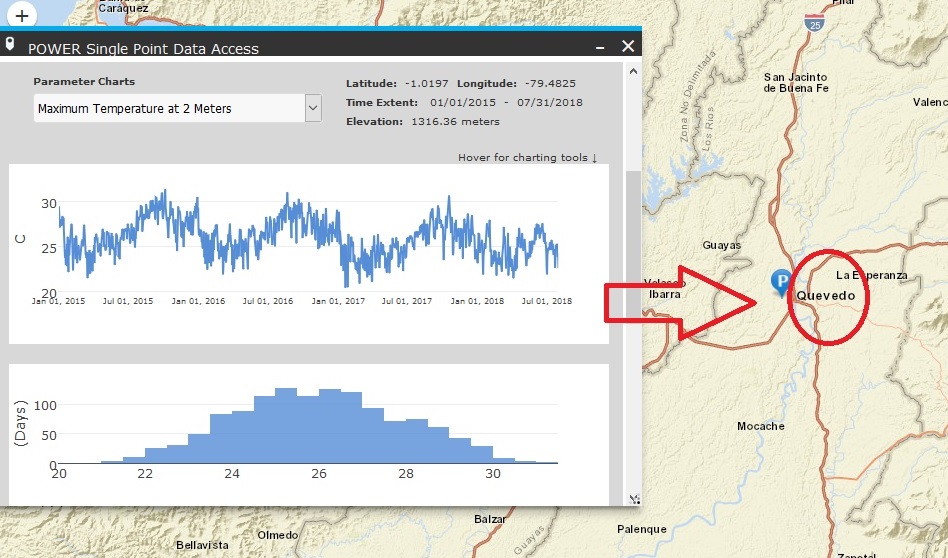
Task: Click the pin icon in POWER panel header
Action: click(10, 45)
